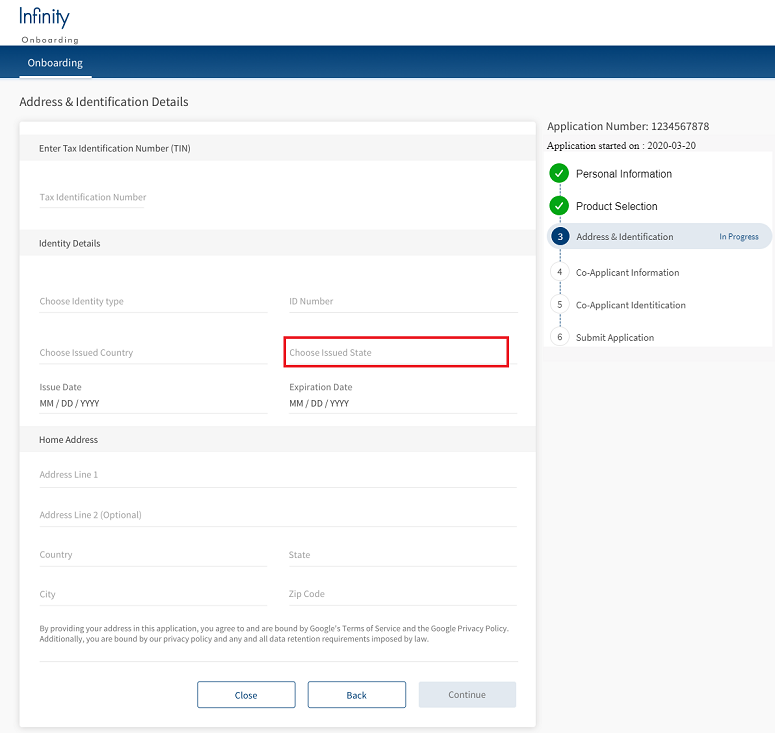Go to Co-Applicant Information step
The height and width of the screenshot is (733, 775).
point(627,272)
